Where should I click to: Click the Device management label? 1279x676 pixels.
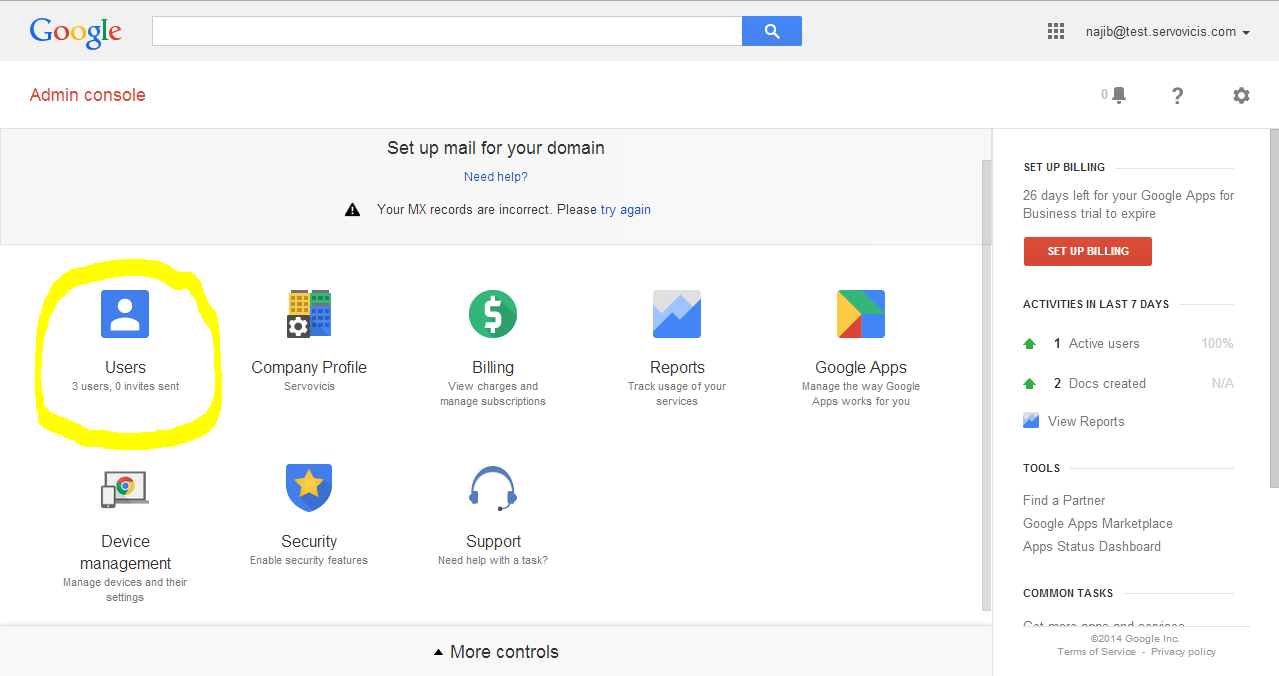coord(125,552)
